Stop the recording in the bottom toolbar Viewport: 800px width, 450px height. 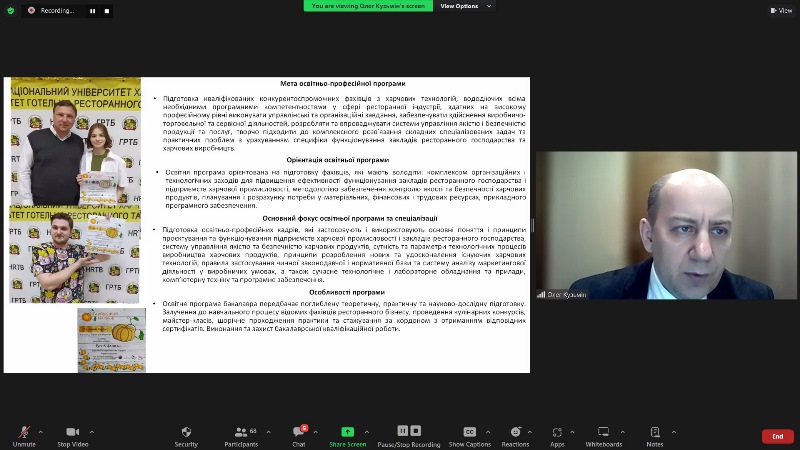pyautogui.click(x=416, y=431)
